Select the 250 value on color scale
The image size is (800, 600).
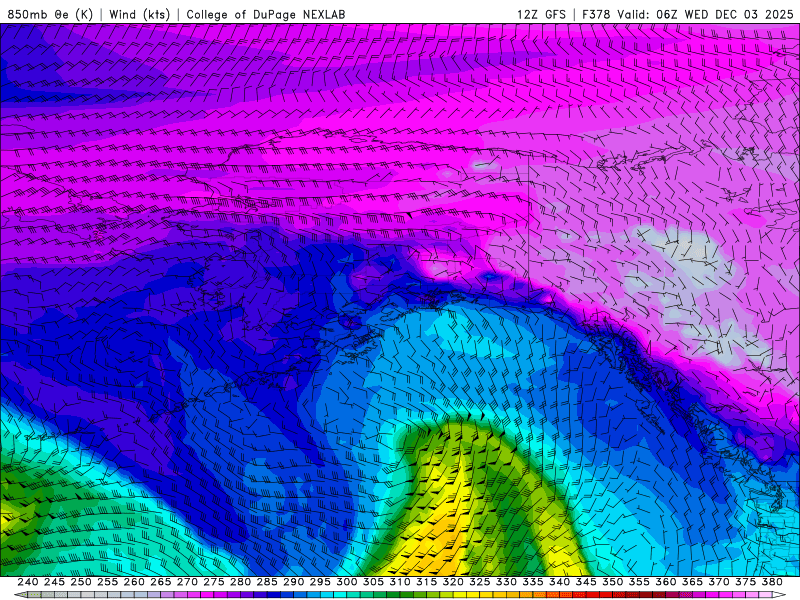click(x=81, y=582)
